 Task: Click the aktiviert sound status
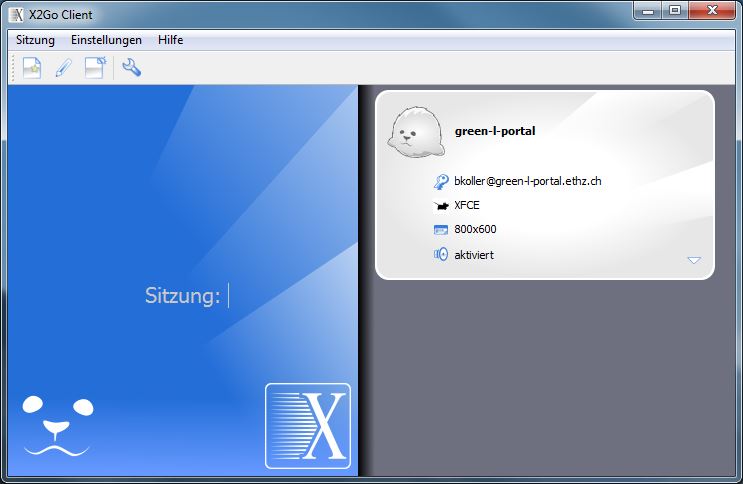tap(474, 255)
